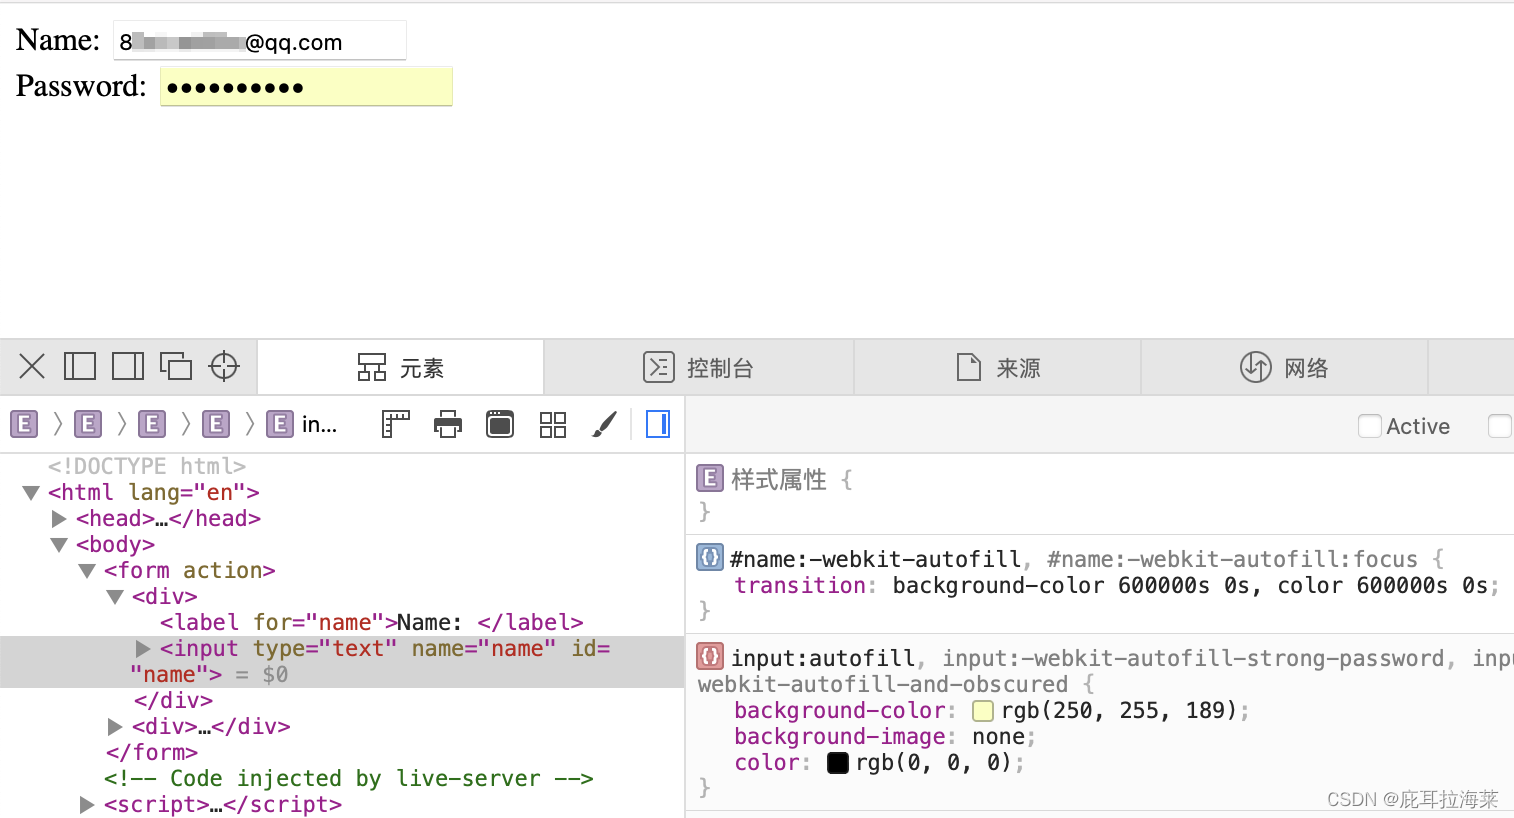Click the second E breadcrumb element icon
This screenshot has width=1514, height=818.
pos(88,424)
